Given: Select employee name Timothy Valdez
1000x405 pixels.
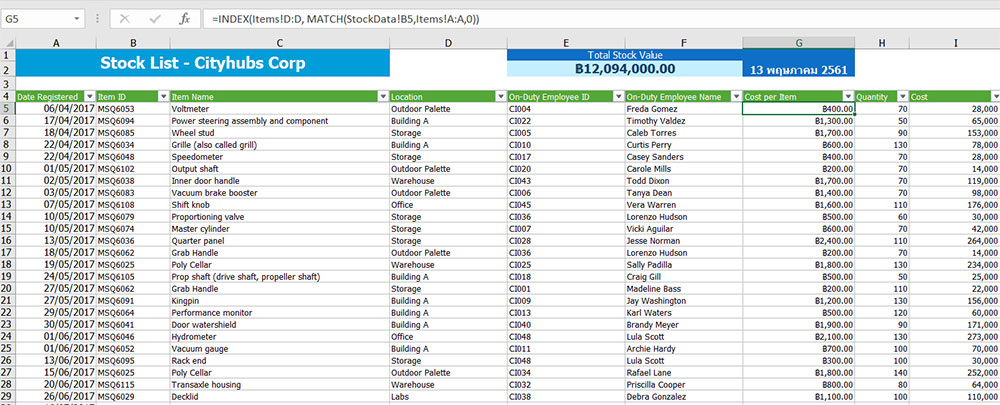Looking at the screenshot, I should click(x=684, y=121).
